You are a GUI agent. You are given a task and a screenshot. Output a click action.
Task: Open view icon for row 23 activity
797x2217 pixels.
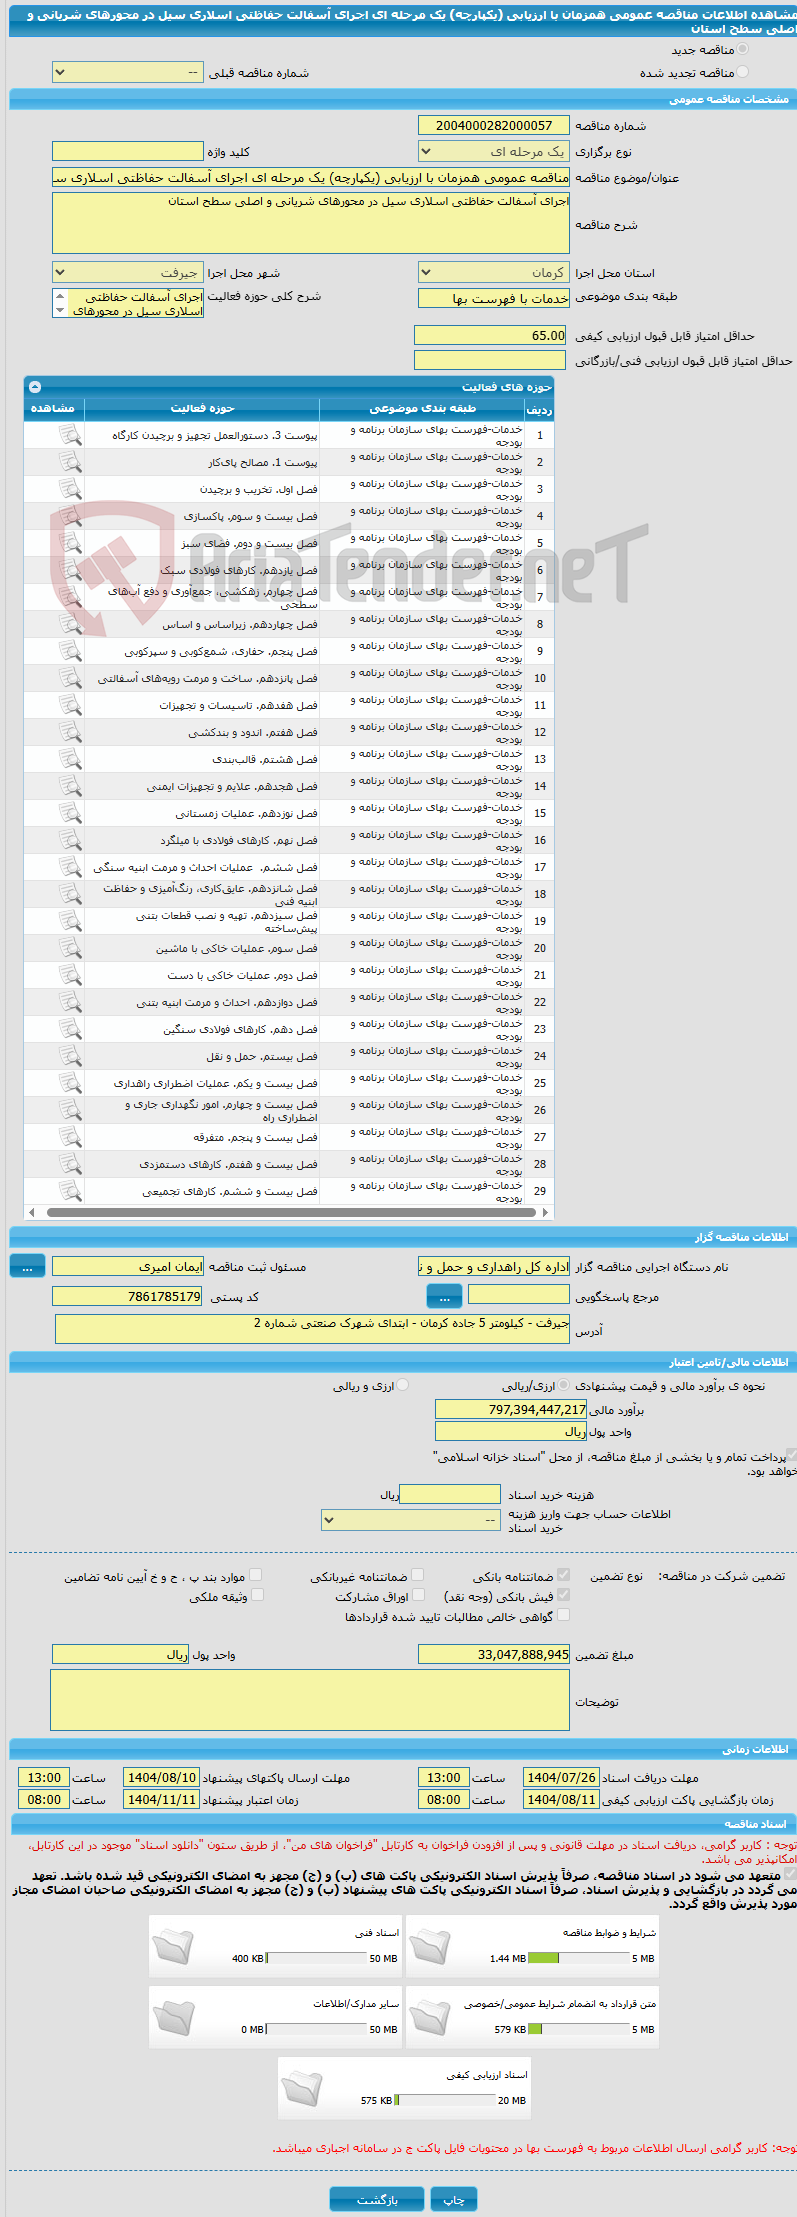69,1029
